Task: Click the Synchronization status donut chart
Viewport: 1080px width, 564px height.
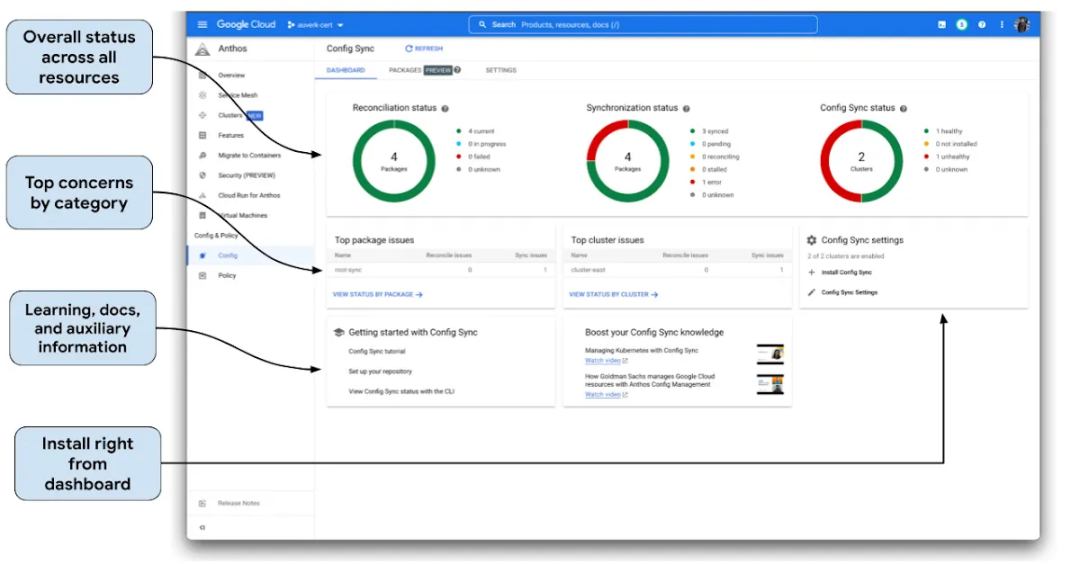Action: coord(627,161)
